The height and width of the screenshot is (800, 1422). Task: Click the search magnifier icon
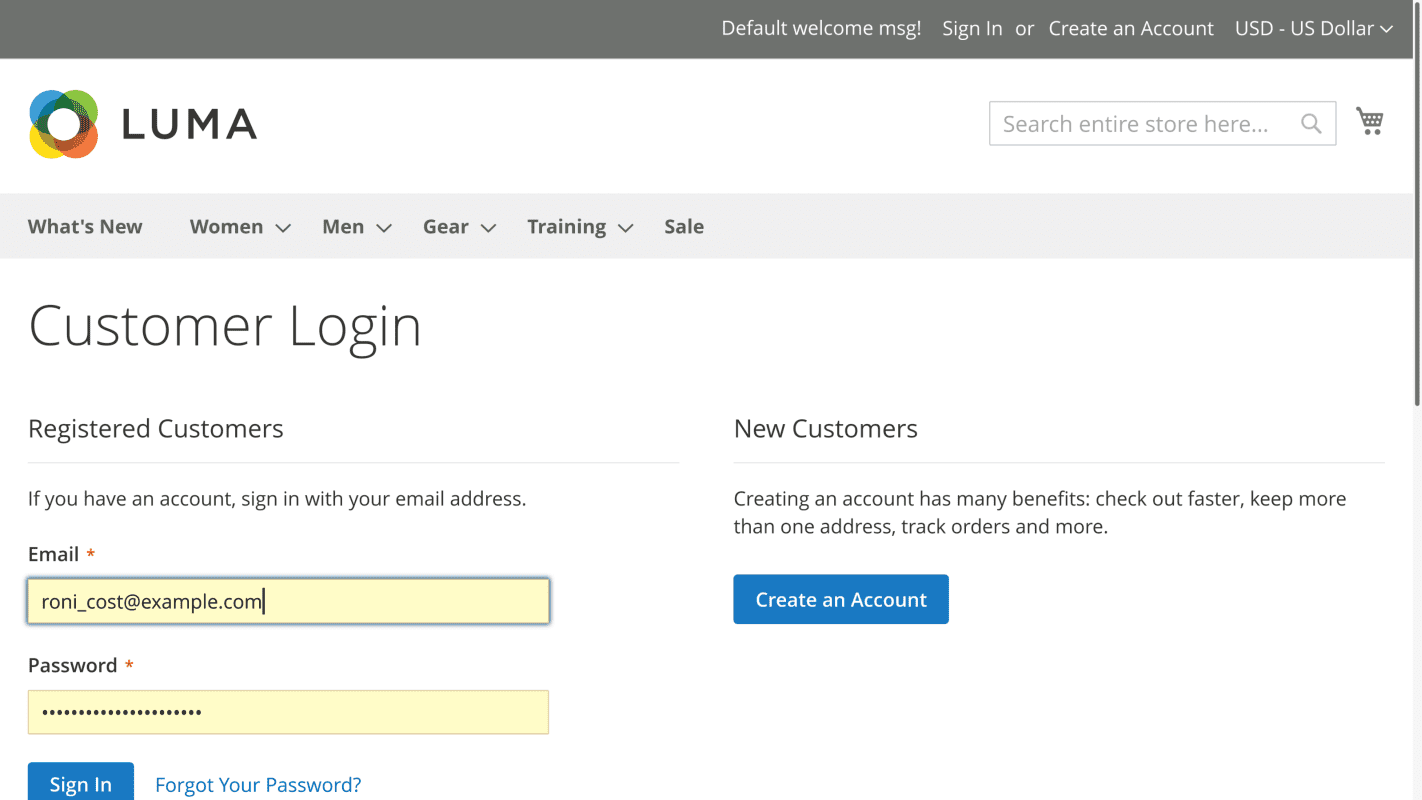pos(1311,124)
